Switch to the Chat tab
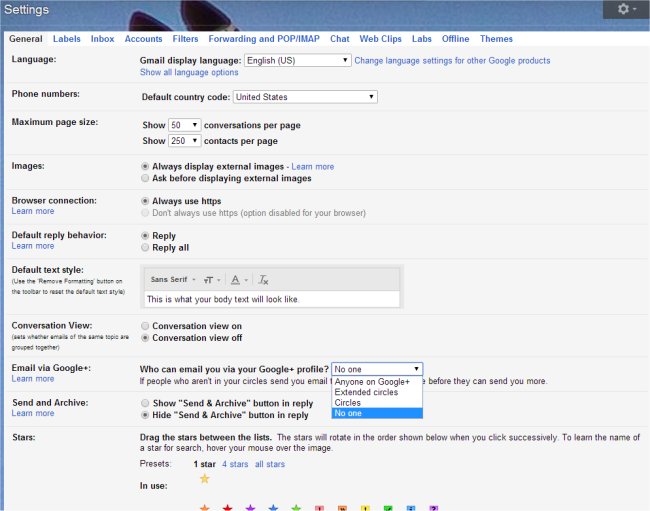Screen dimensions: 650x511 [340, 39]
